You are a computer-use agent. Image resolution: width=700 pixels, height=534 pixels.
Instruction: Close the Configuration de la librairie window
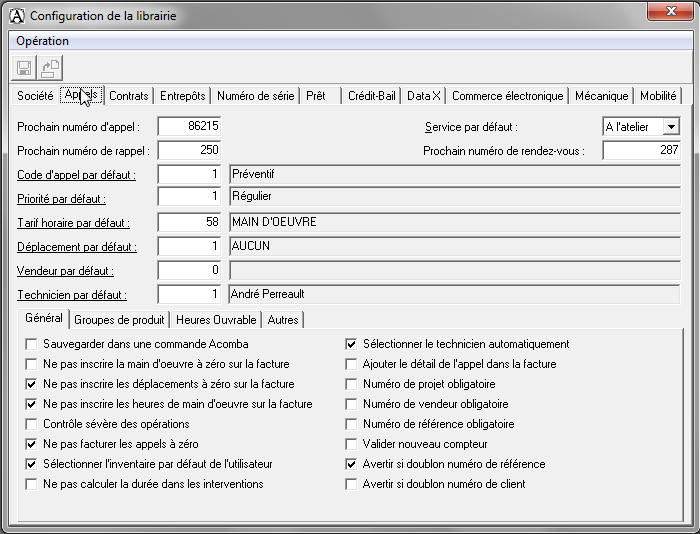666,12
